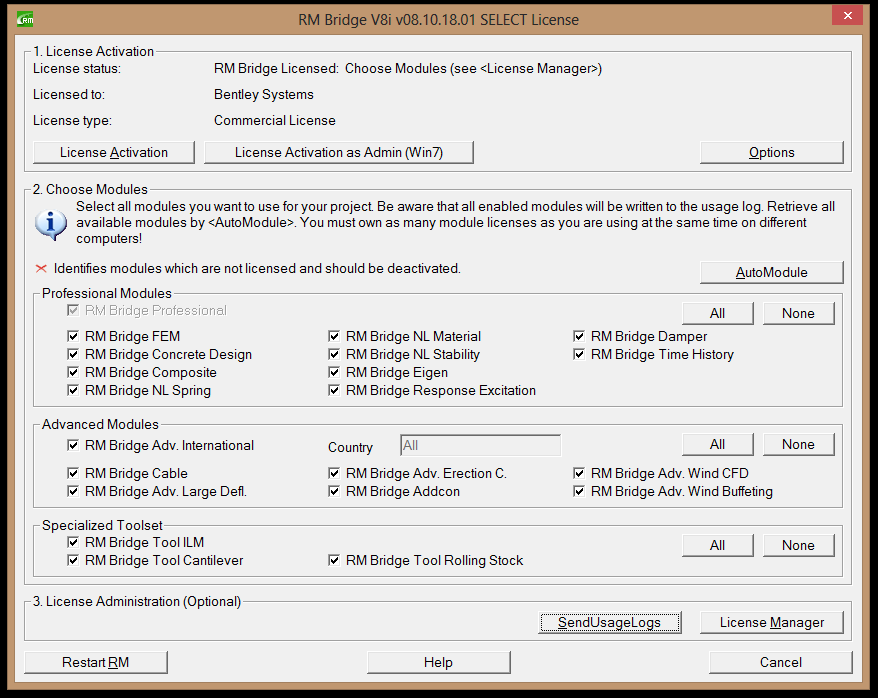878x698 pixels.
Task: Toggle RM Bridge Concrete Design checkbox
Action: [x=73, y=354]
